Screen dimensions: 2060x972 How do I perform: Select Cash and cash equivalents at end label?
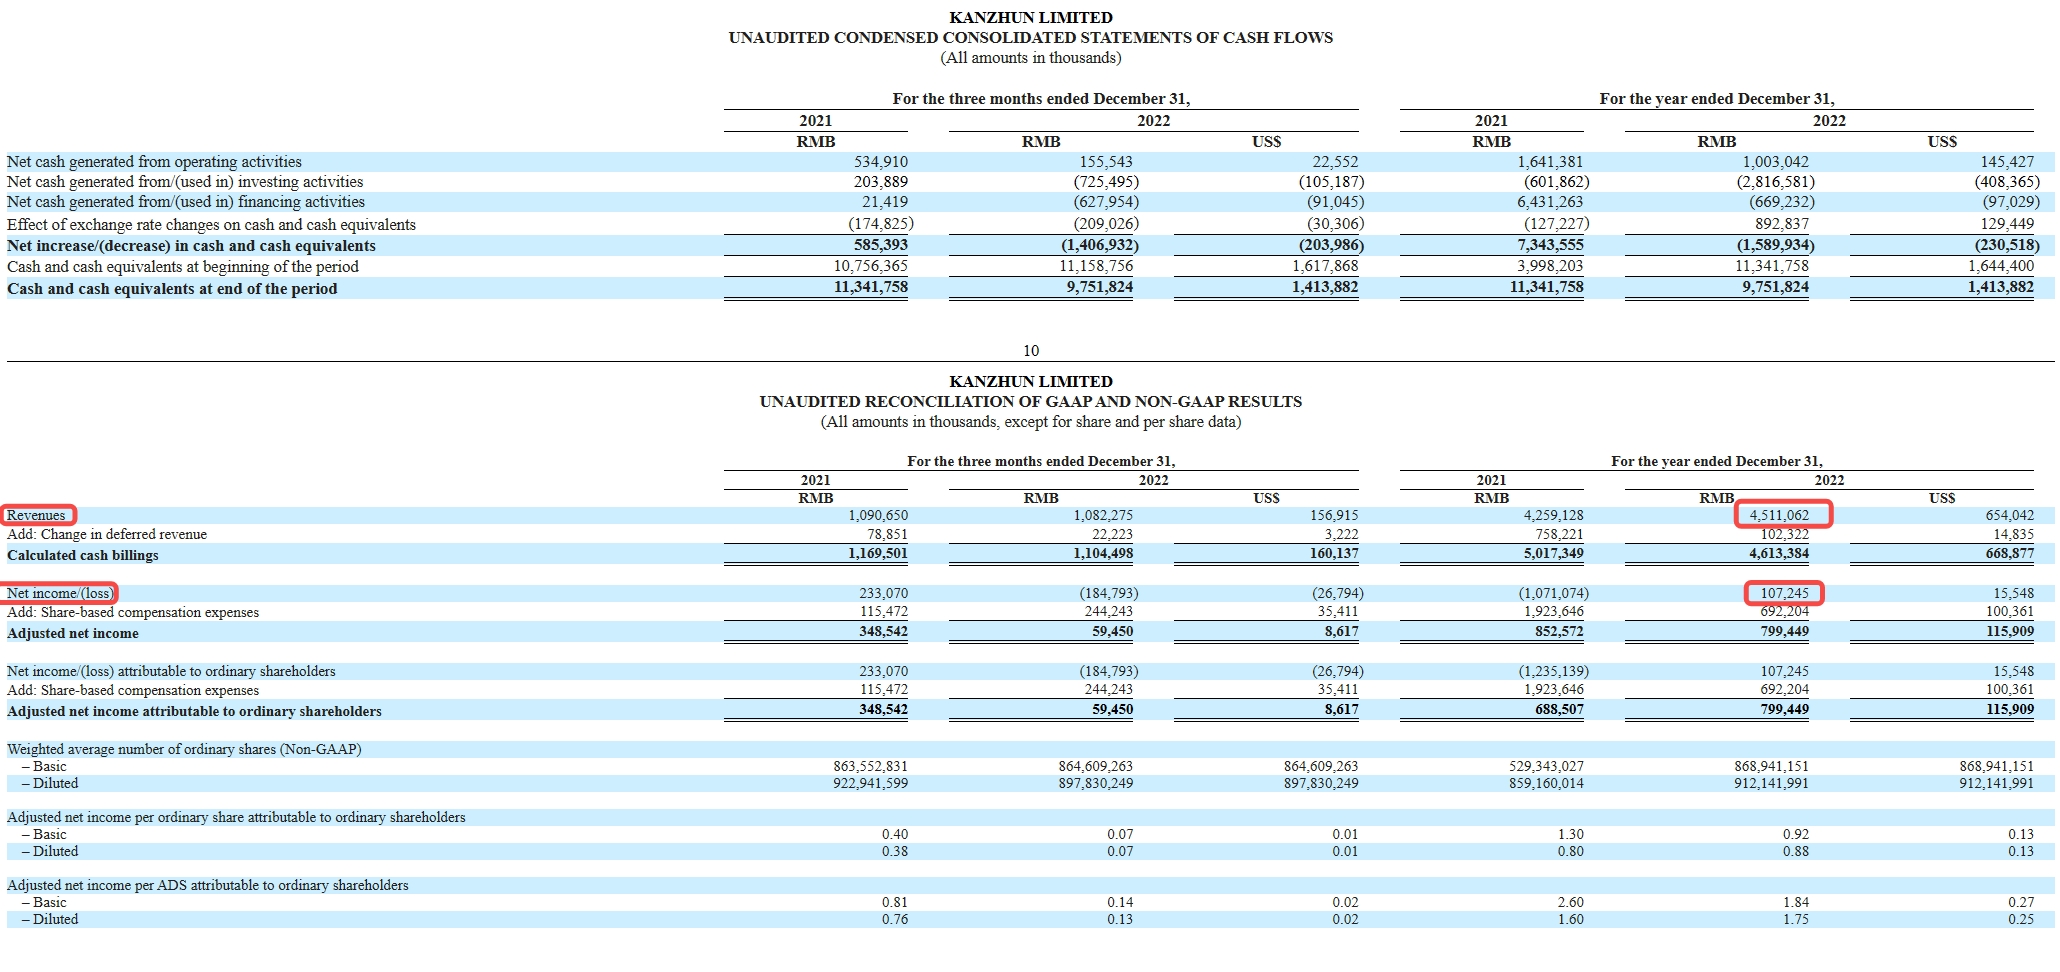(172, 288)
